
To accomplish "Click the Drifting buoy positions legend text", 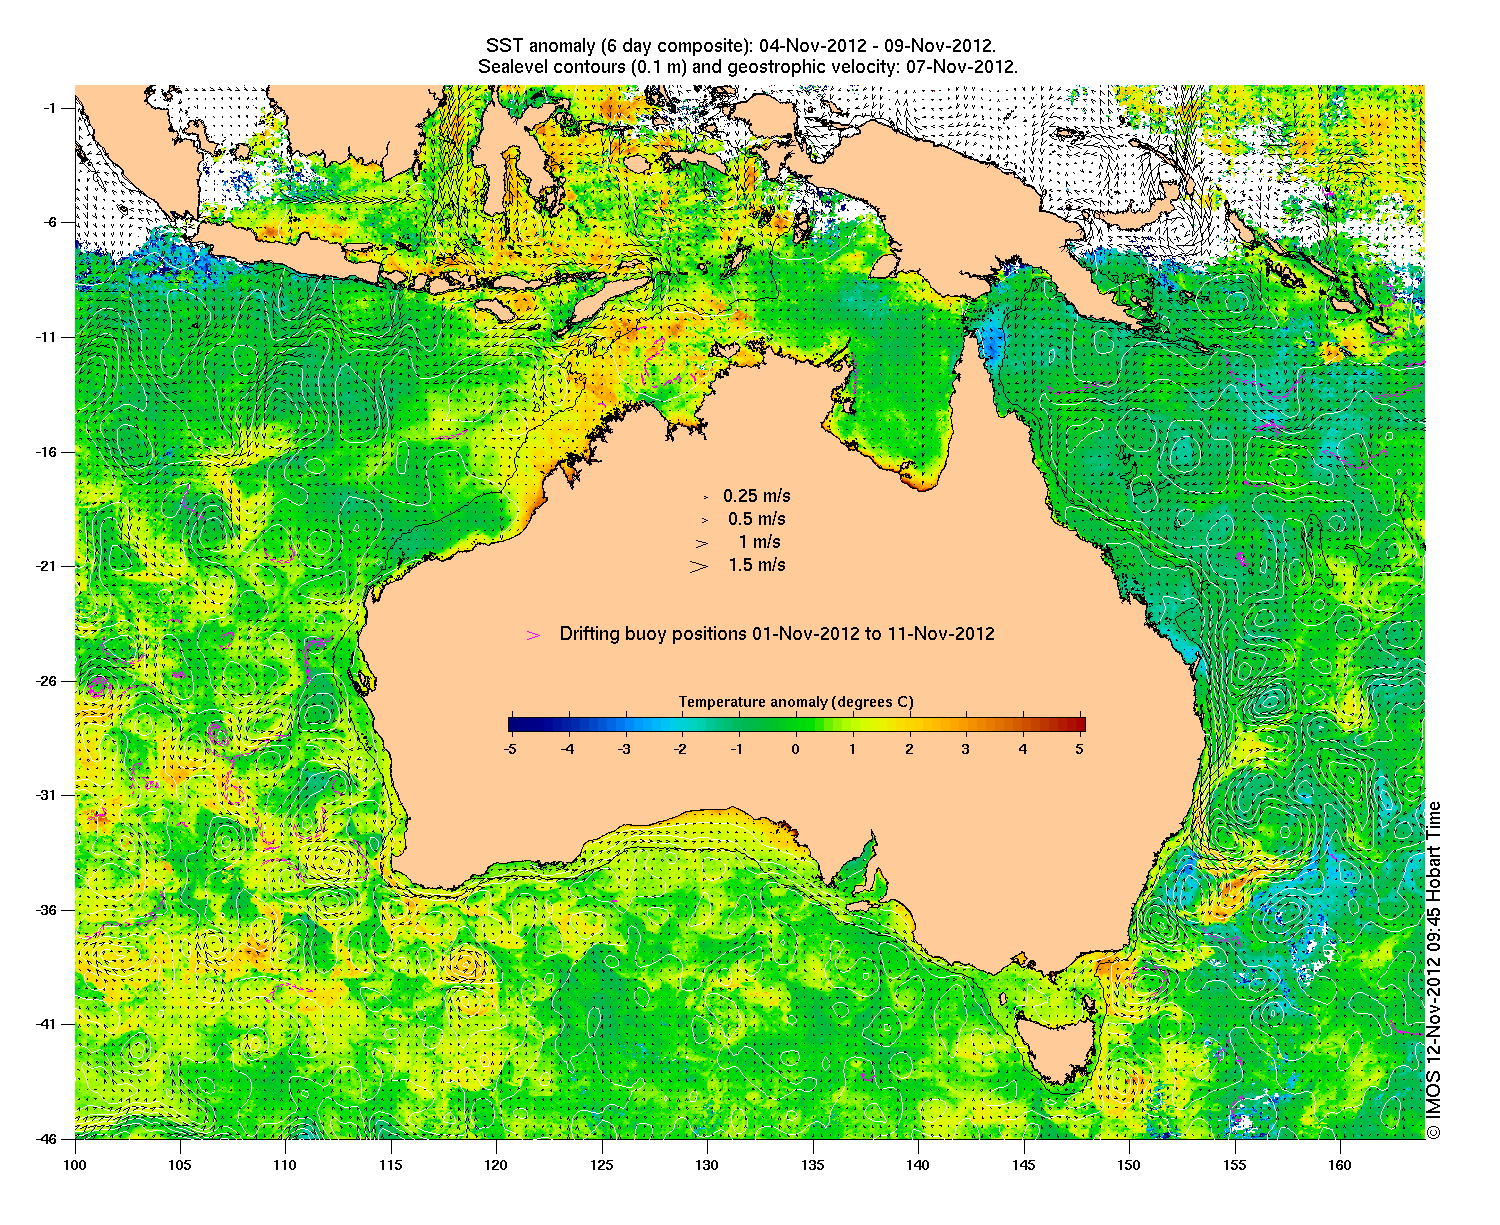I will click(777, 634).
